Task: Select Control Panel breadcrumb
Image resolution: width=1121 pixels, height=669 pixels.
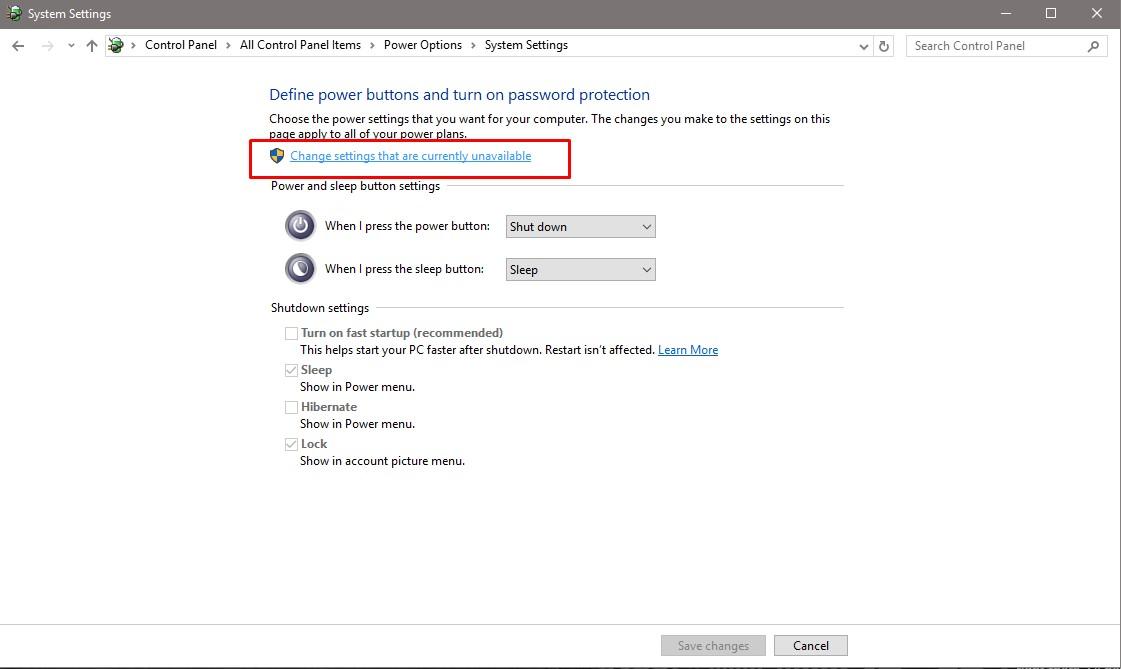Action: [181, 45]
